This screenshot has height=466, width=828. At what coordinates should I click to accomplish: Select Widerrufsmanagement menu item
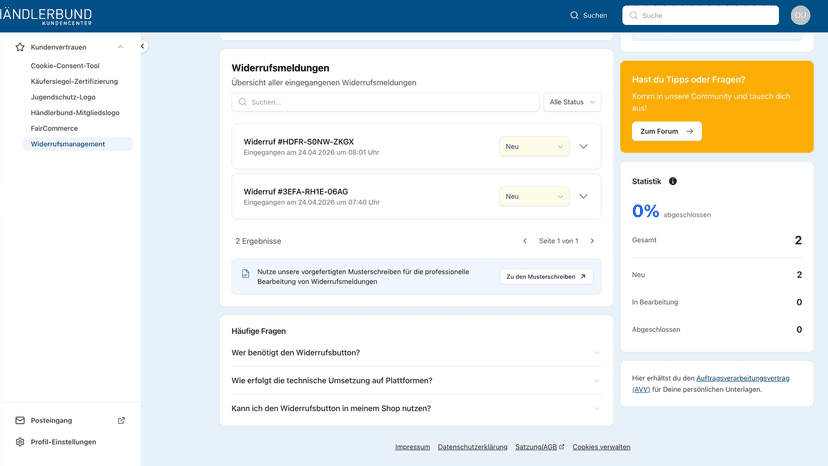78,144
